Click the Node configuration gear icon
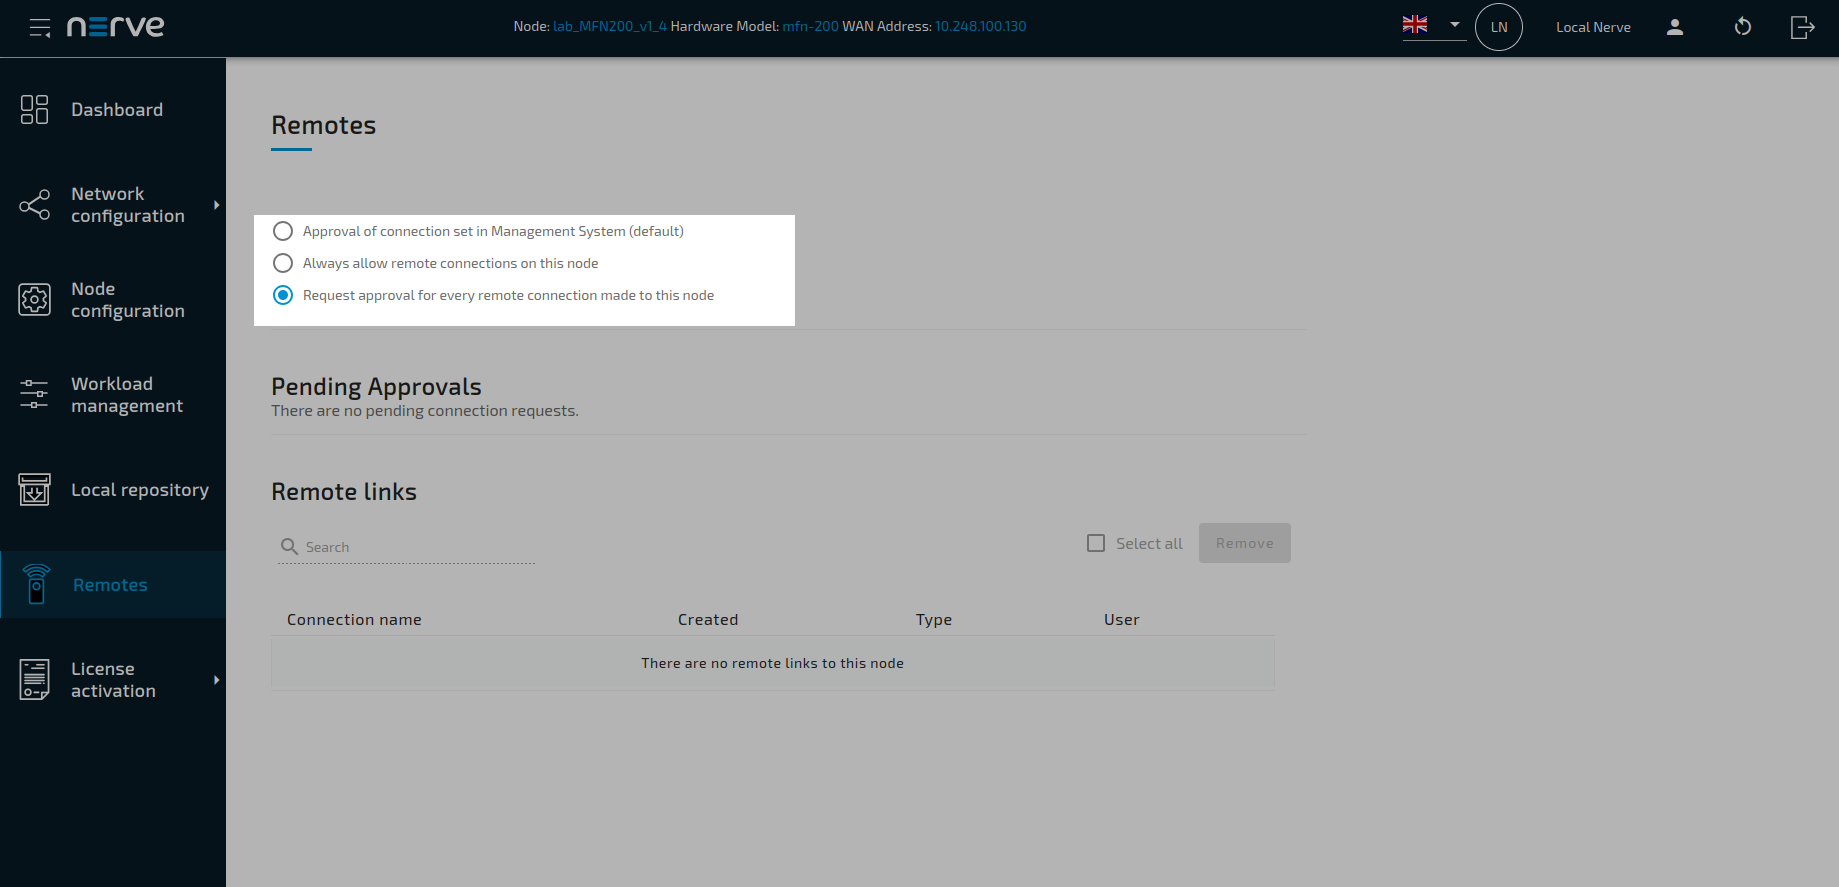The image size is (1839, 887). tap(34, 300)
